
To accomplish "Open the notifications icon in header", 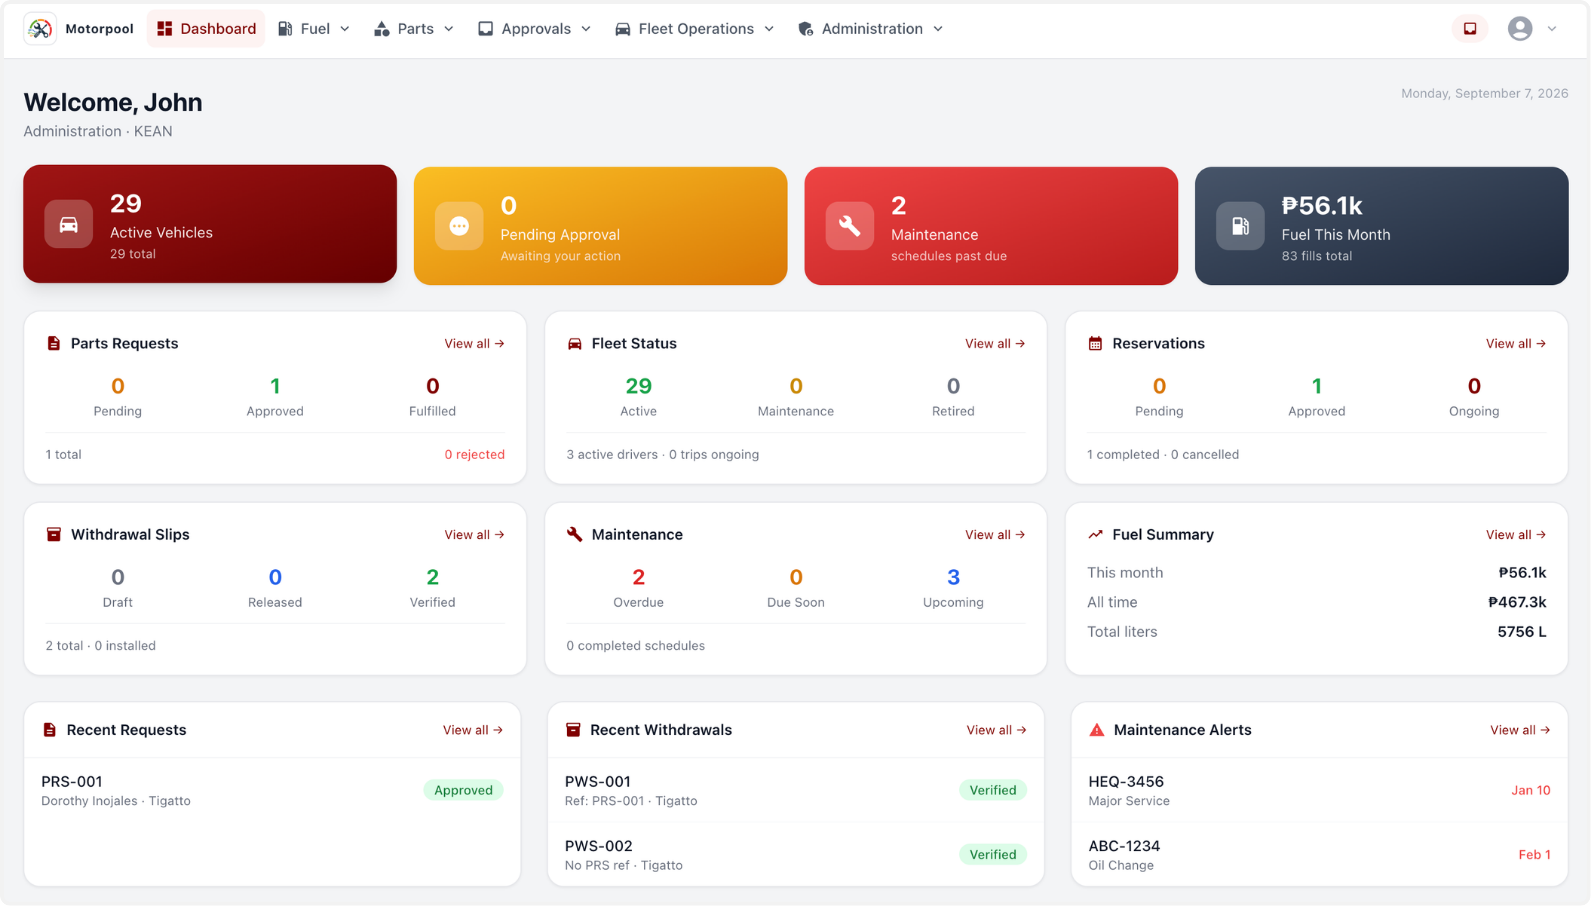I will tap(1470, 29).
